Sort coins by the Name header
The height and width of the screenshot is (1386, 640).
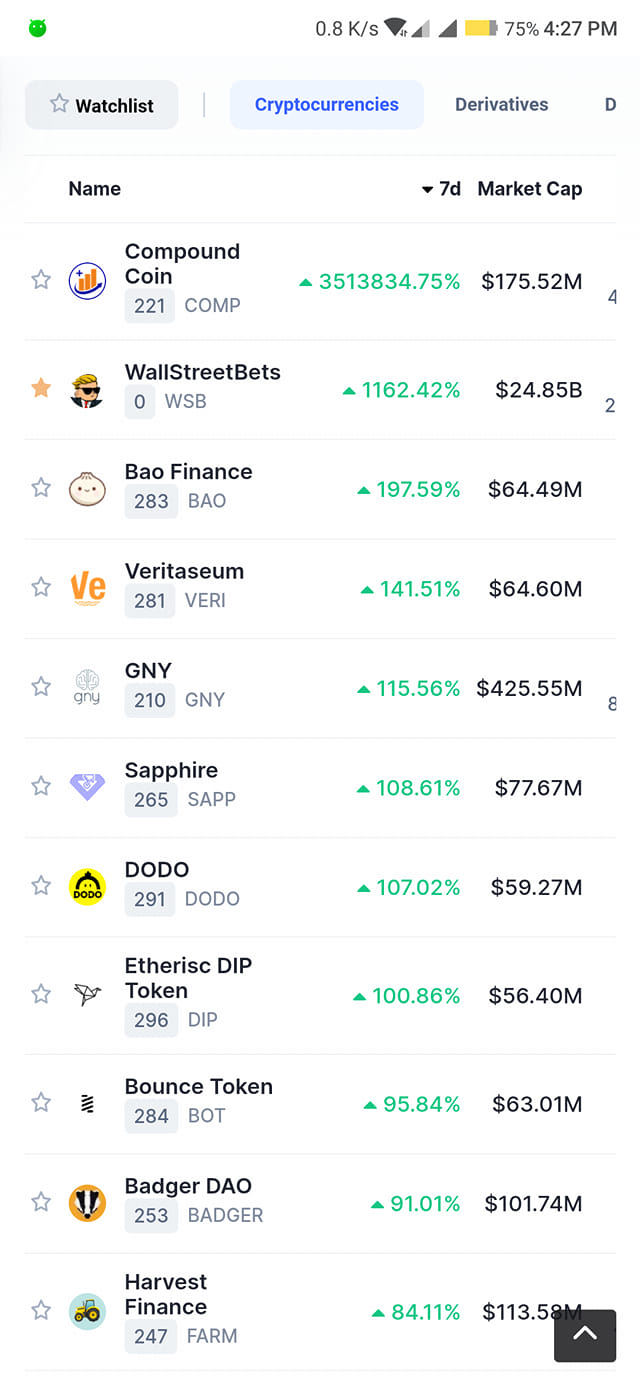point(95,189)
